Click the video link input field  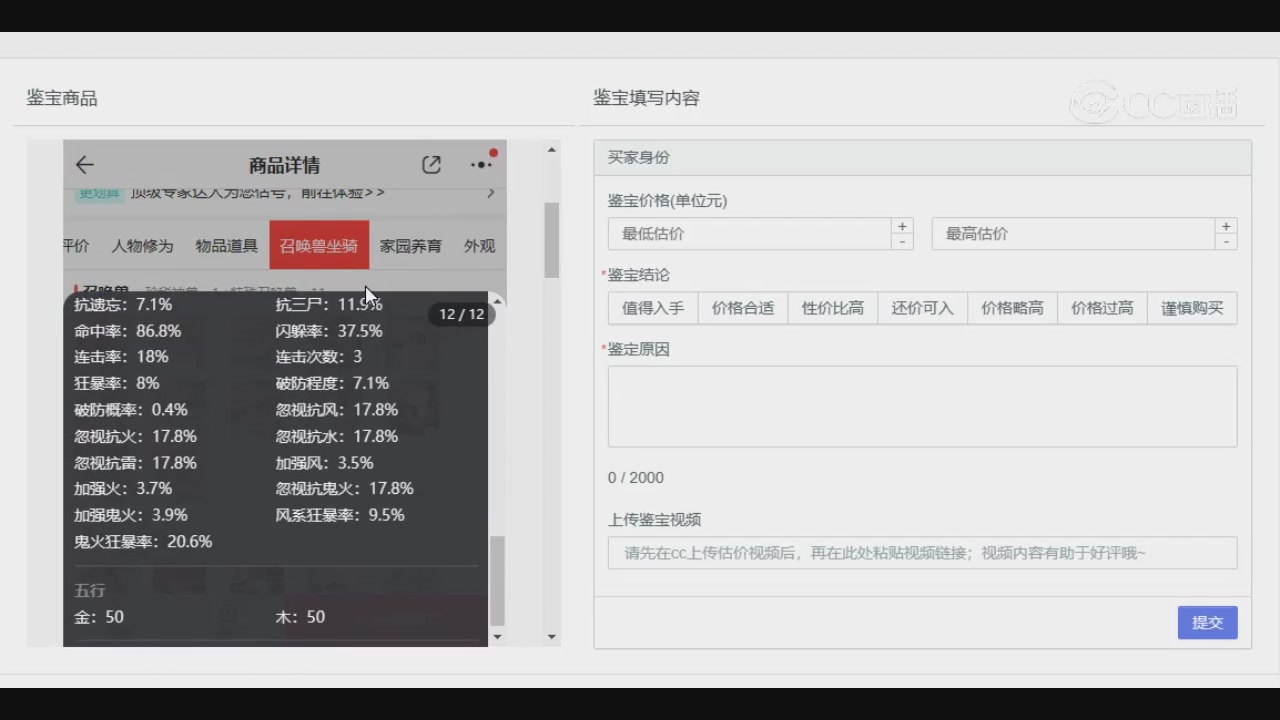click(x=922, y=553)
